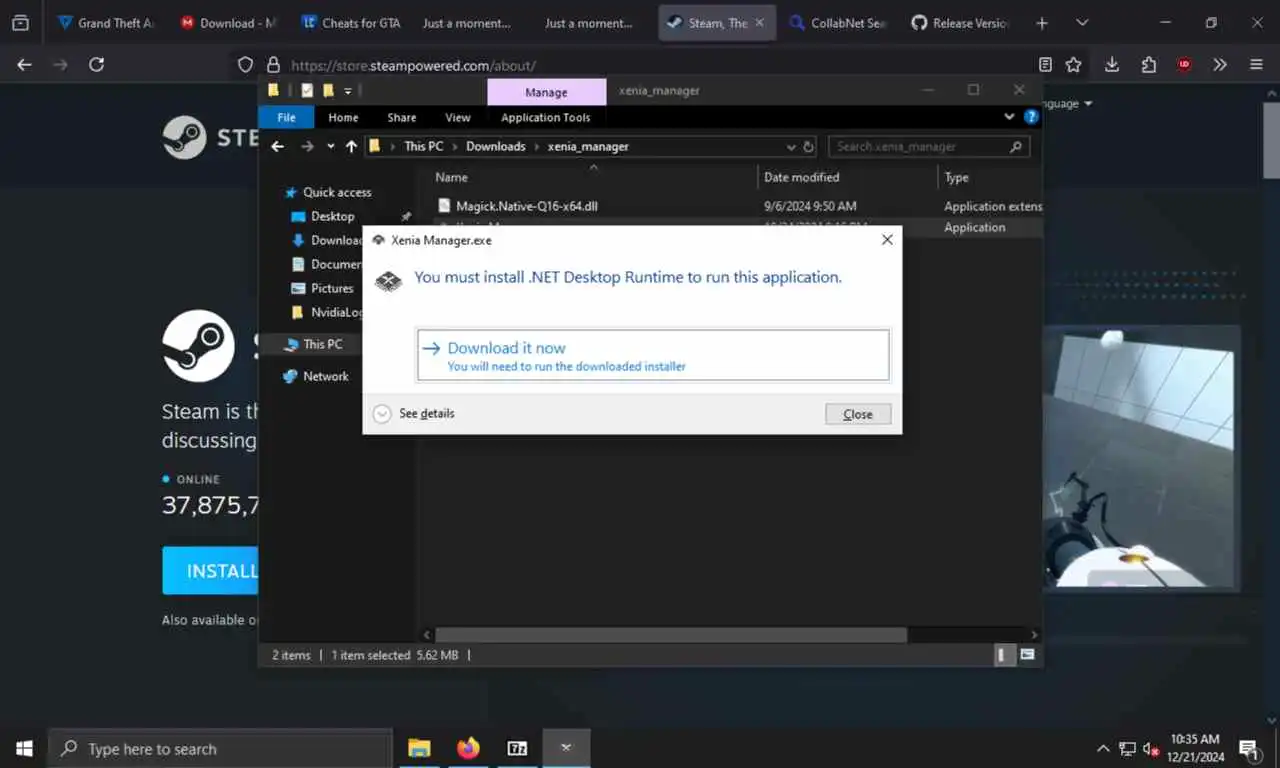Open a new browser tab
The height and width of the screenshot is (768, 1280).
click(1042, 23)
